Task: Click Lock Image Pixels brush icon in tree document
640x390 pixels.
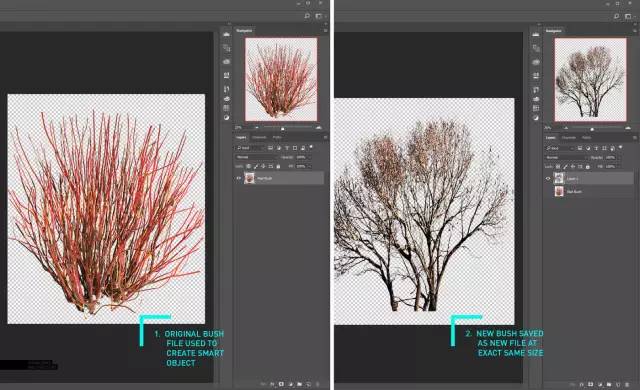Action: tap(565, 166)
